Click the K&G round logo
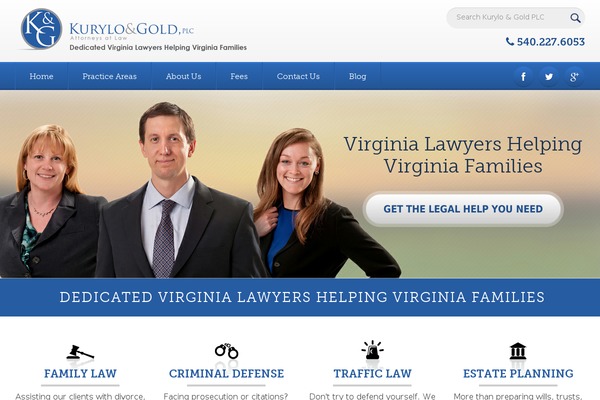Viewport: 600px width, 400px height. (x=41, y=29)
